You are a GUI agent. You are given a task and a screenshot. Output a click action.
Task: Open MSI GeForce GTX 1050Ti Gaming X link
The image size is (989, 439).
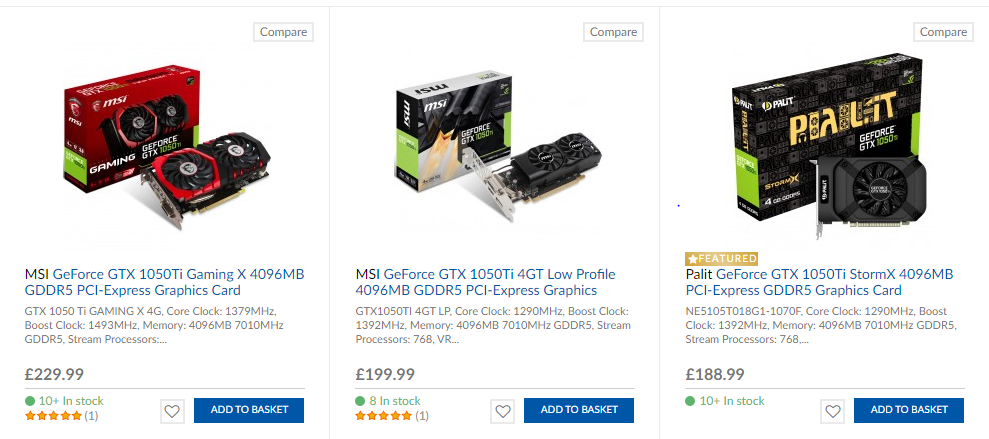[164, 282]
